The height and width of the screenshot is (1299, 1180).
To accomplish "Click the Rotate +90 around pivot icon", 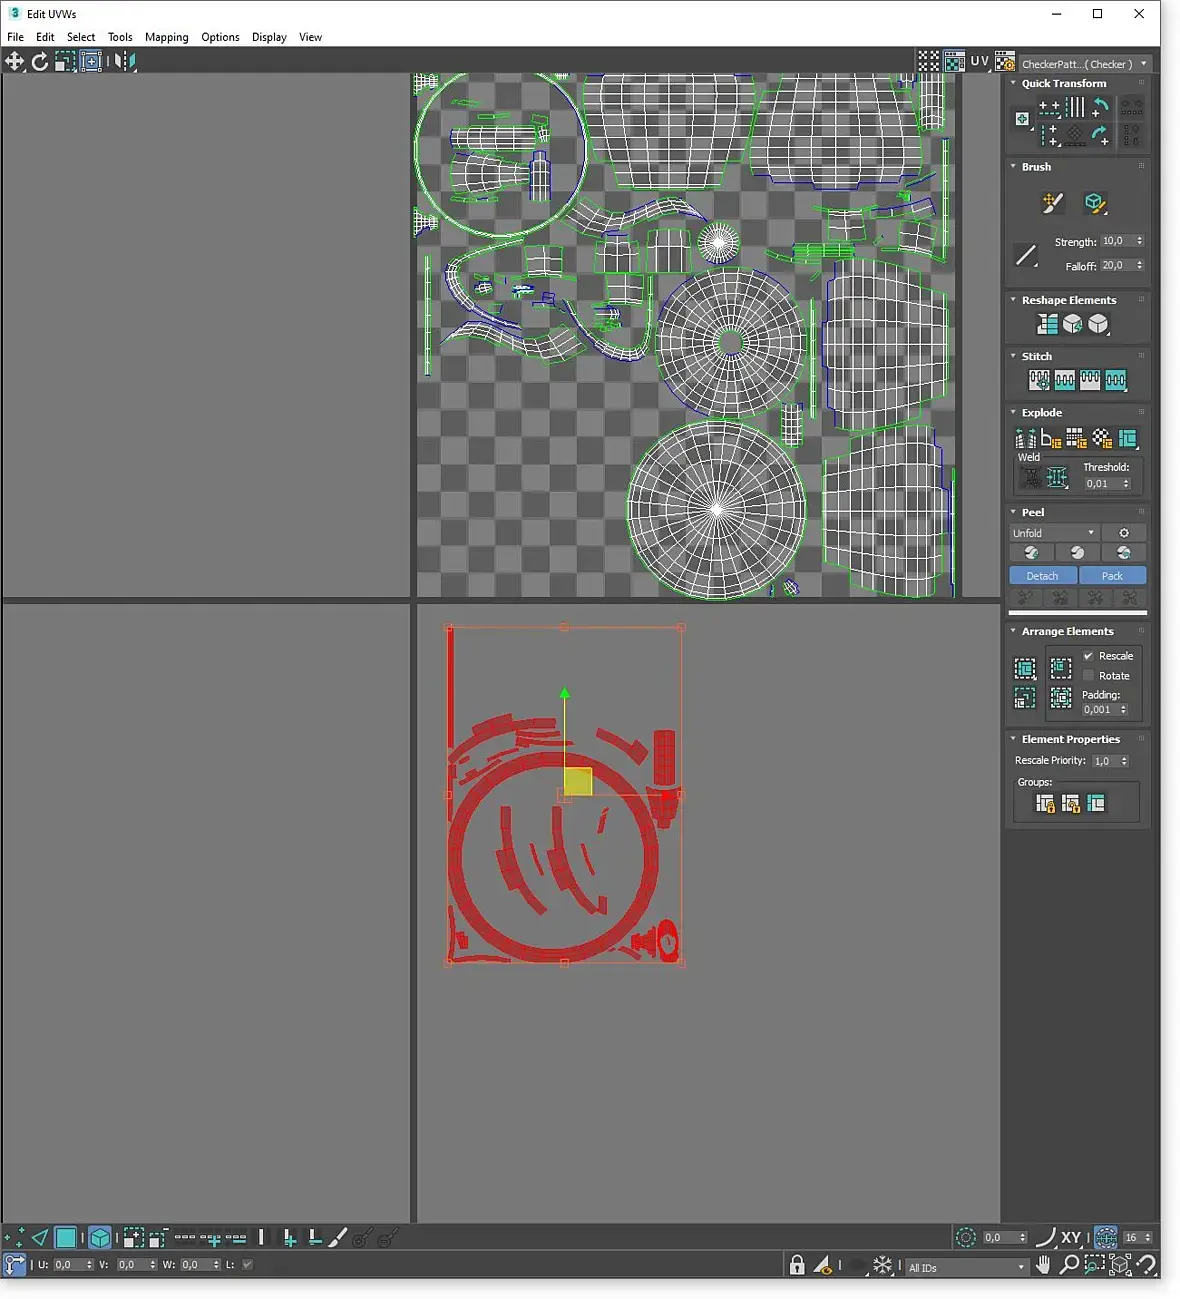I will (1101, 106).
